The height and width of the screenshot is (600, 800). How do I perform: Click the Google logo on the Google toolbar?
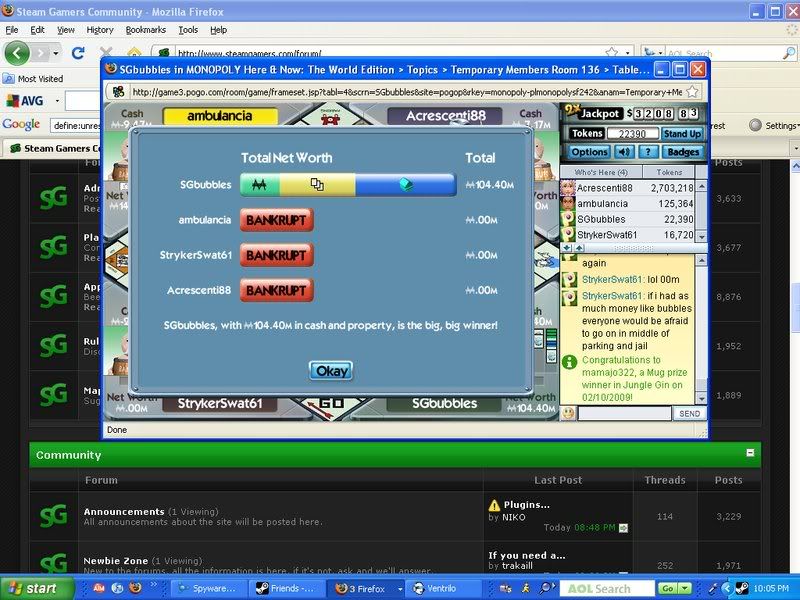(21, 124)
